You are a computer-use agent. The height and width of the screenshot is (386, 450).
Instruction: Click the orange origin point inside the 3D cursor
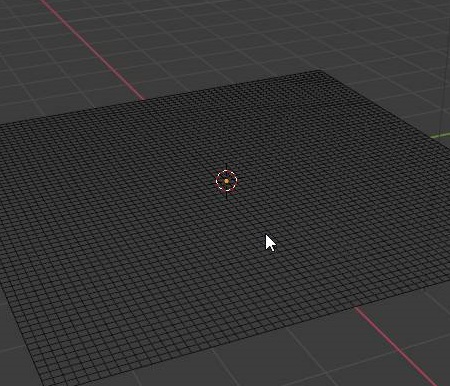point(227,181)
